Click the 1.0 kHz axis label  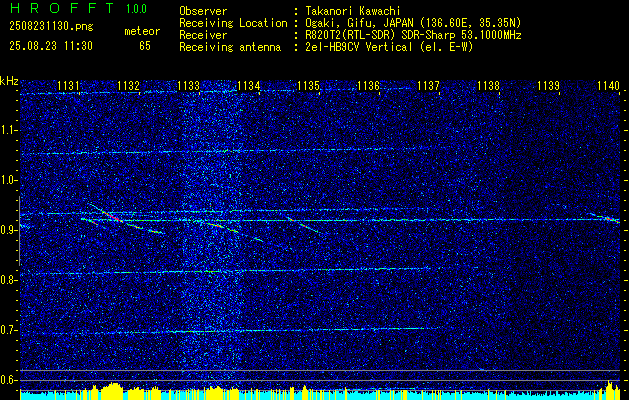coord(8,180)
